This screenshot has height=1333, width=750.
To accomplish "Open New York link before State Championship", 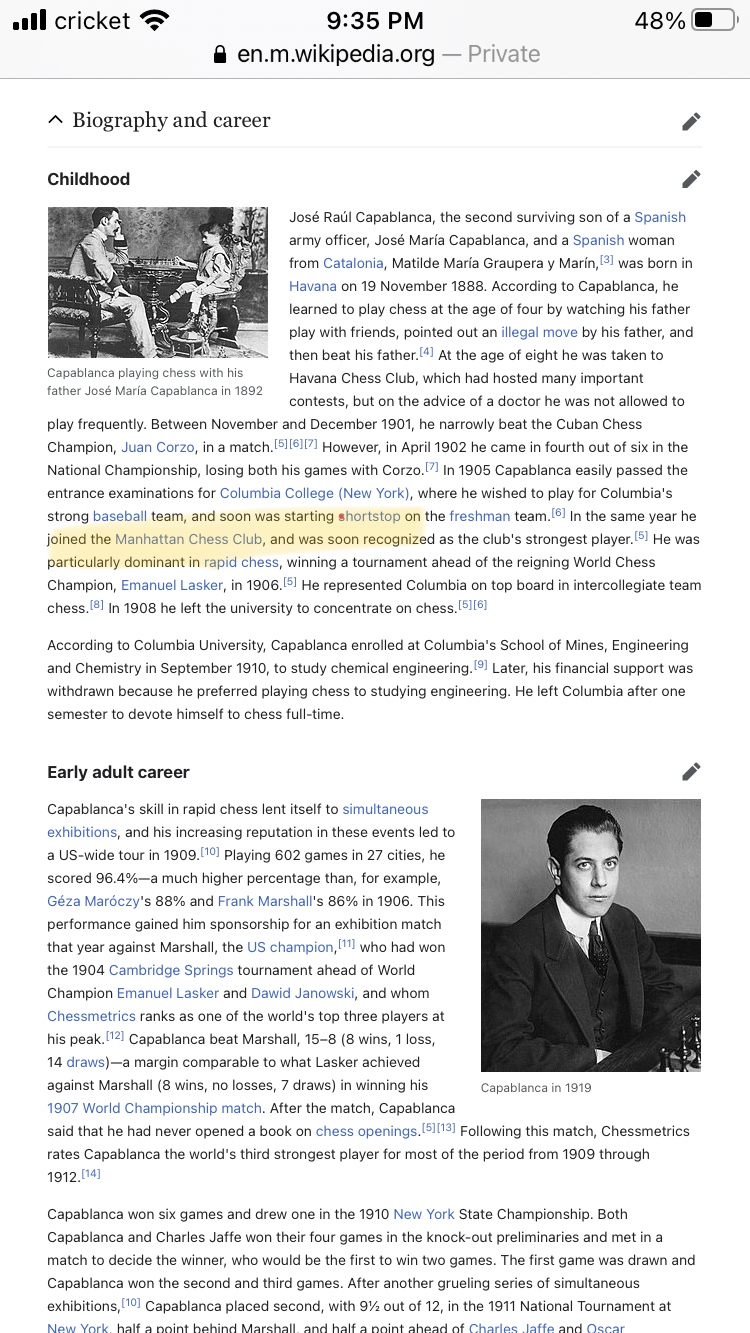I will point(424,1214).
